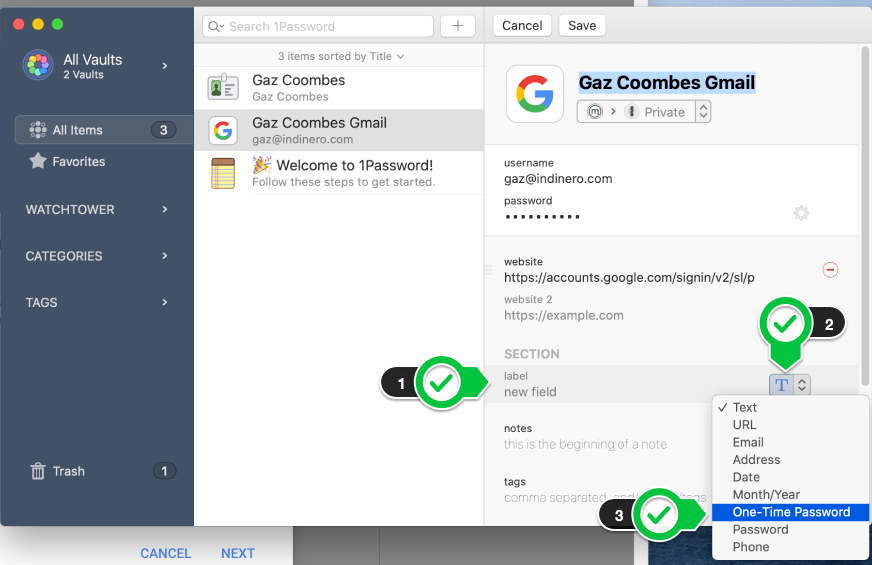Remove website with red minus icon
The width and height of the screenshot is (872, 565).
tap(830, 270)
